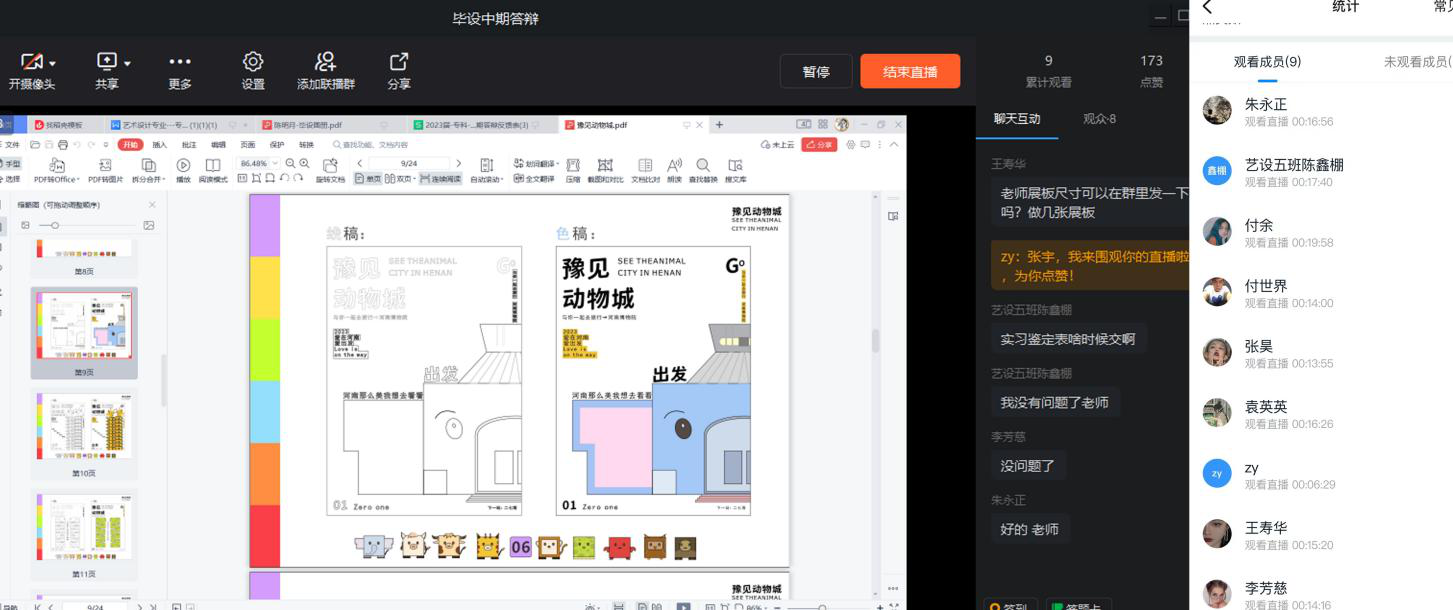The height and width of the screenshot is (610, 1453).
Task: Toggle 连续阅读 continuous reading mode
Action: (439, 179)
